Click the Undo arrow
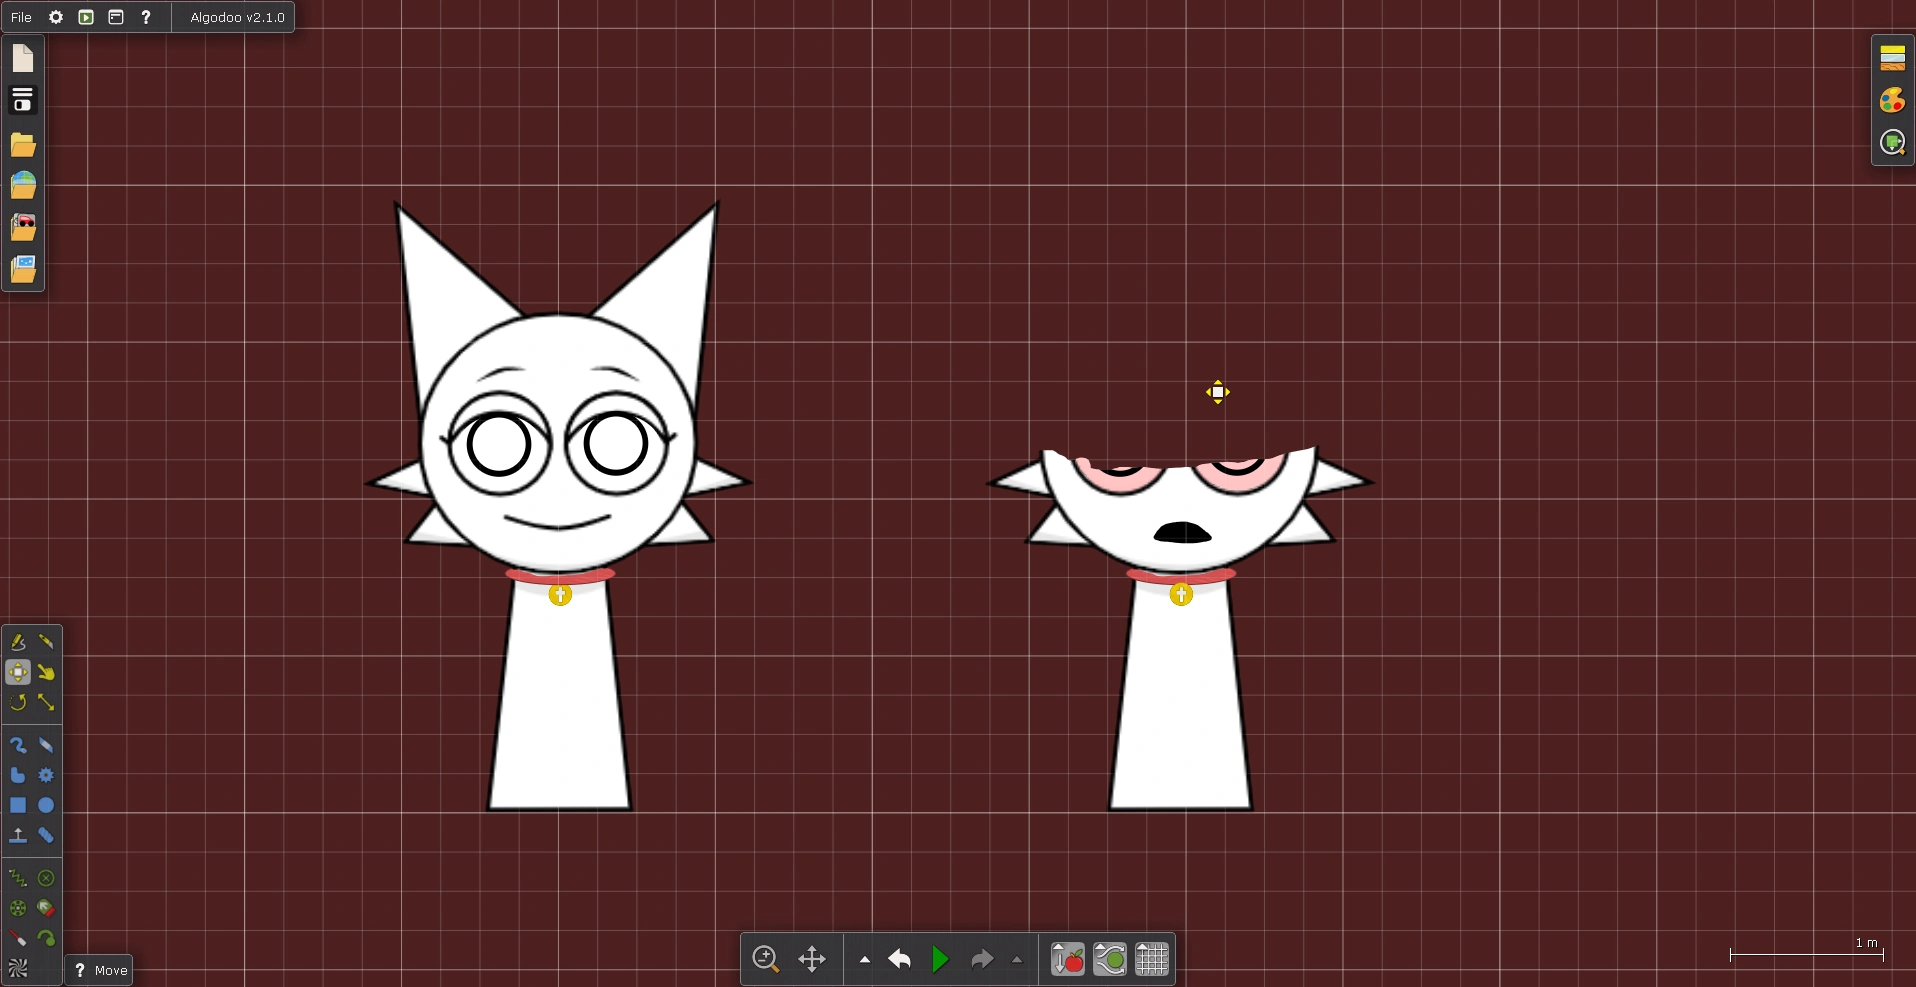 898,959
